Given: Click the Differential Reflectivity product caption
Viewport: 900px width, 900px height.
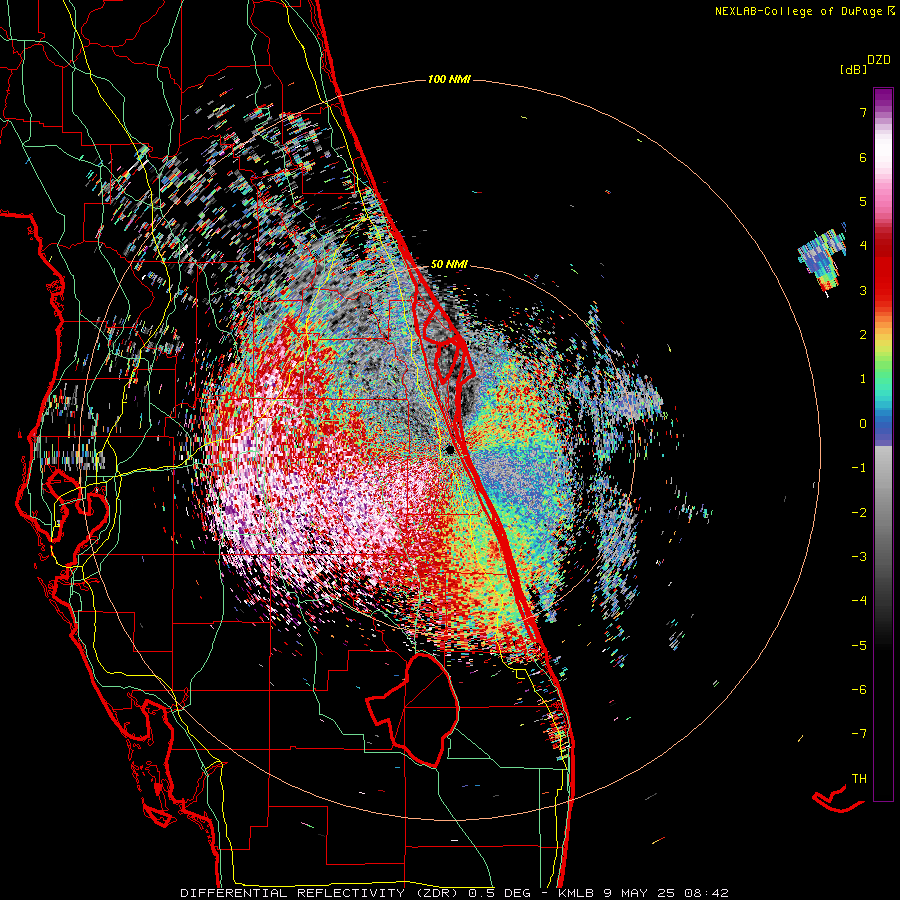Looking at the screenshot, I should (x=454, y=893).
